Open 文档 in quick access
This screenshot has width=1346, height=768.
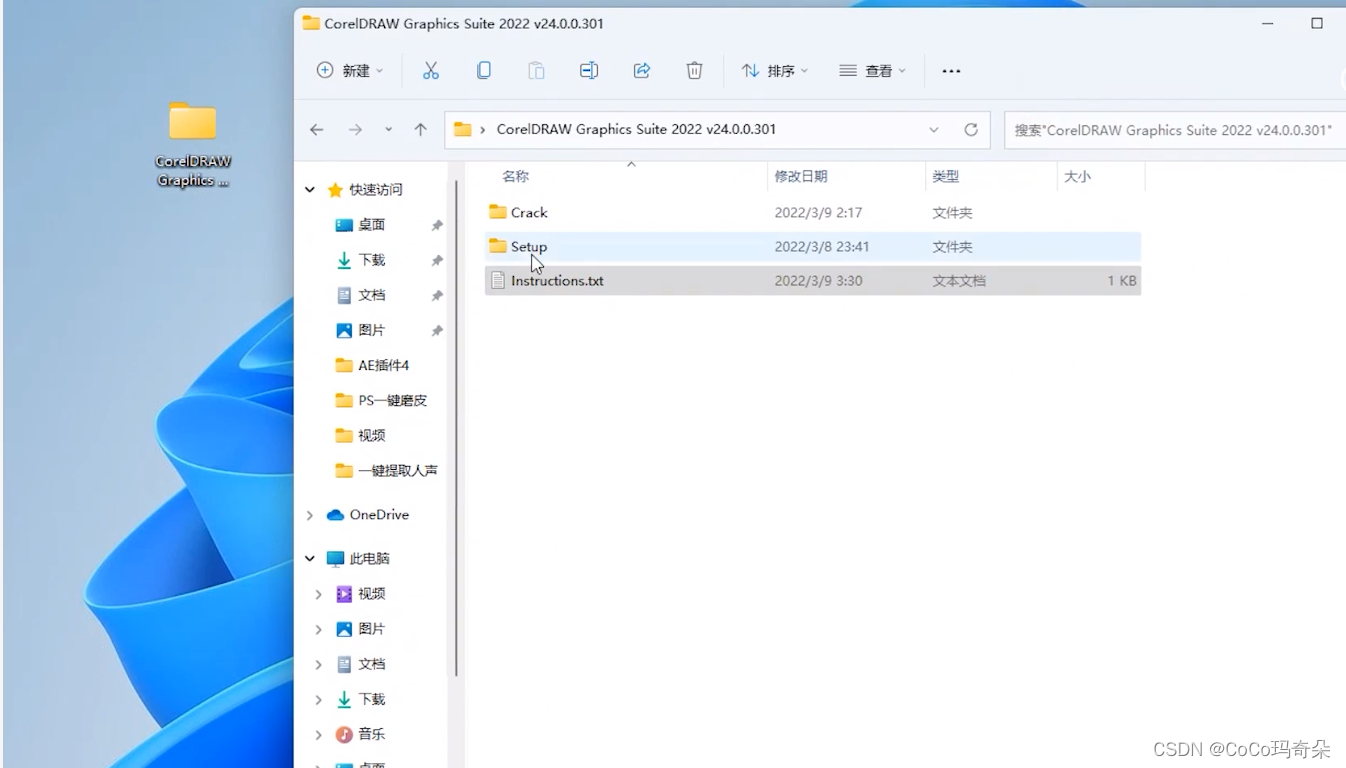372,295
